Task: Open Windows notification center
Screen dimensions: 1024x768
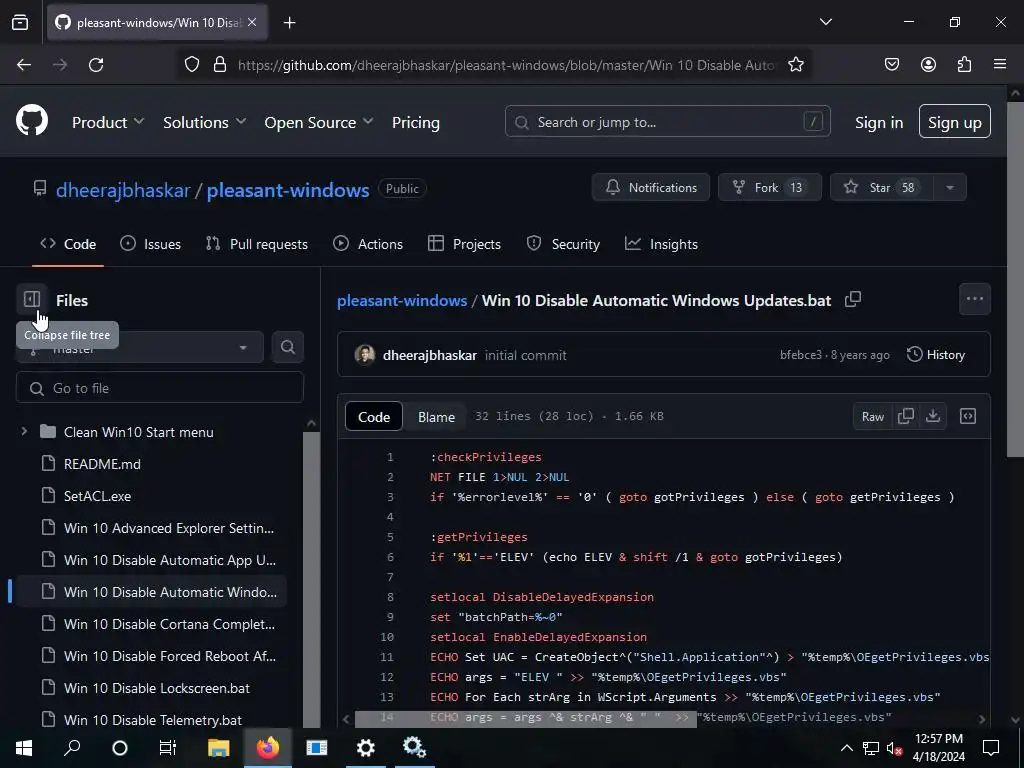Action: (x=991, y=748)
